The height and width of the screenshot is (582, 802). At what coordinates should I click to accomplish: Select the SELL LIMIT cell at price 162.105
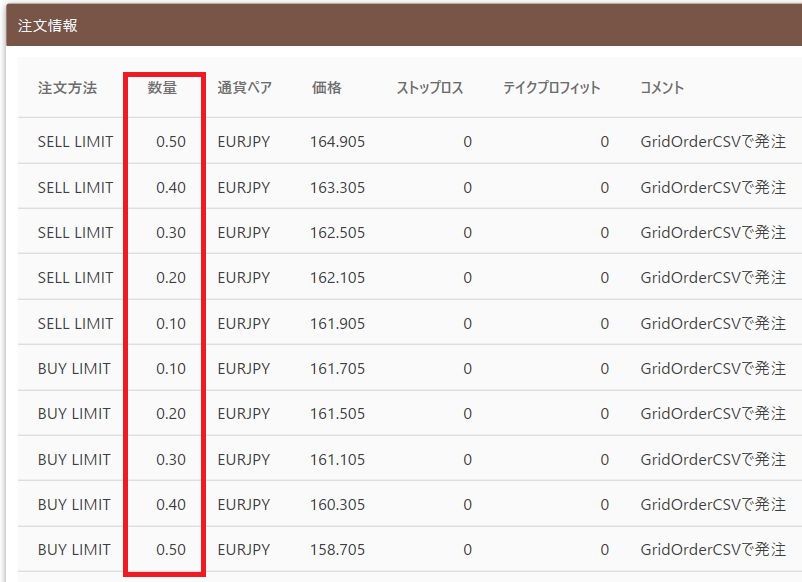(x=75, y=278)
